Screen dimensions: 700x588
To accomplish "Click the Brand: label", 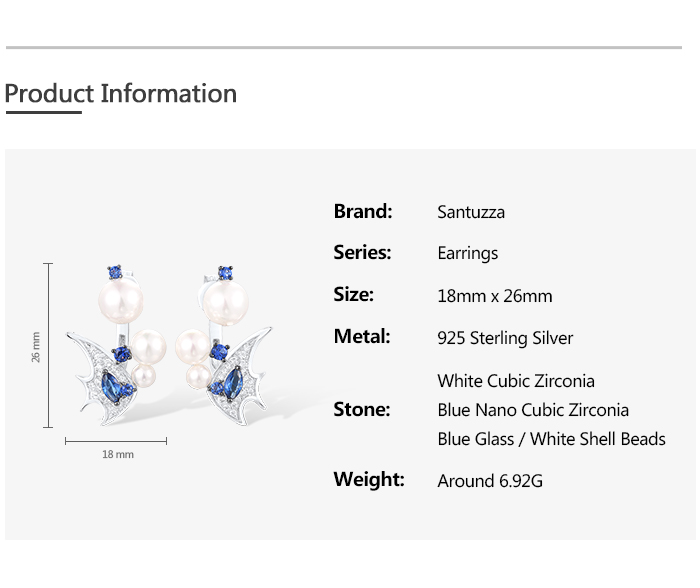I will [x=363, y=211].
